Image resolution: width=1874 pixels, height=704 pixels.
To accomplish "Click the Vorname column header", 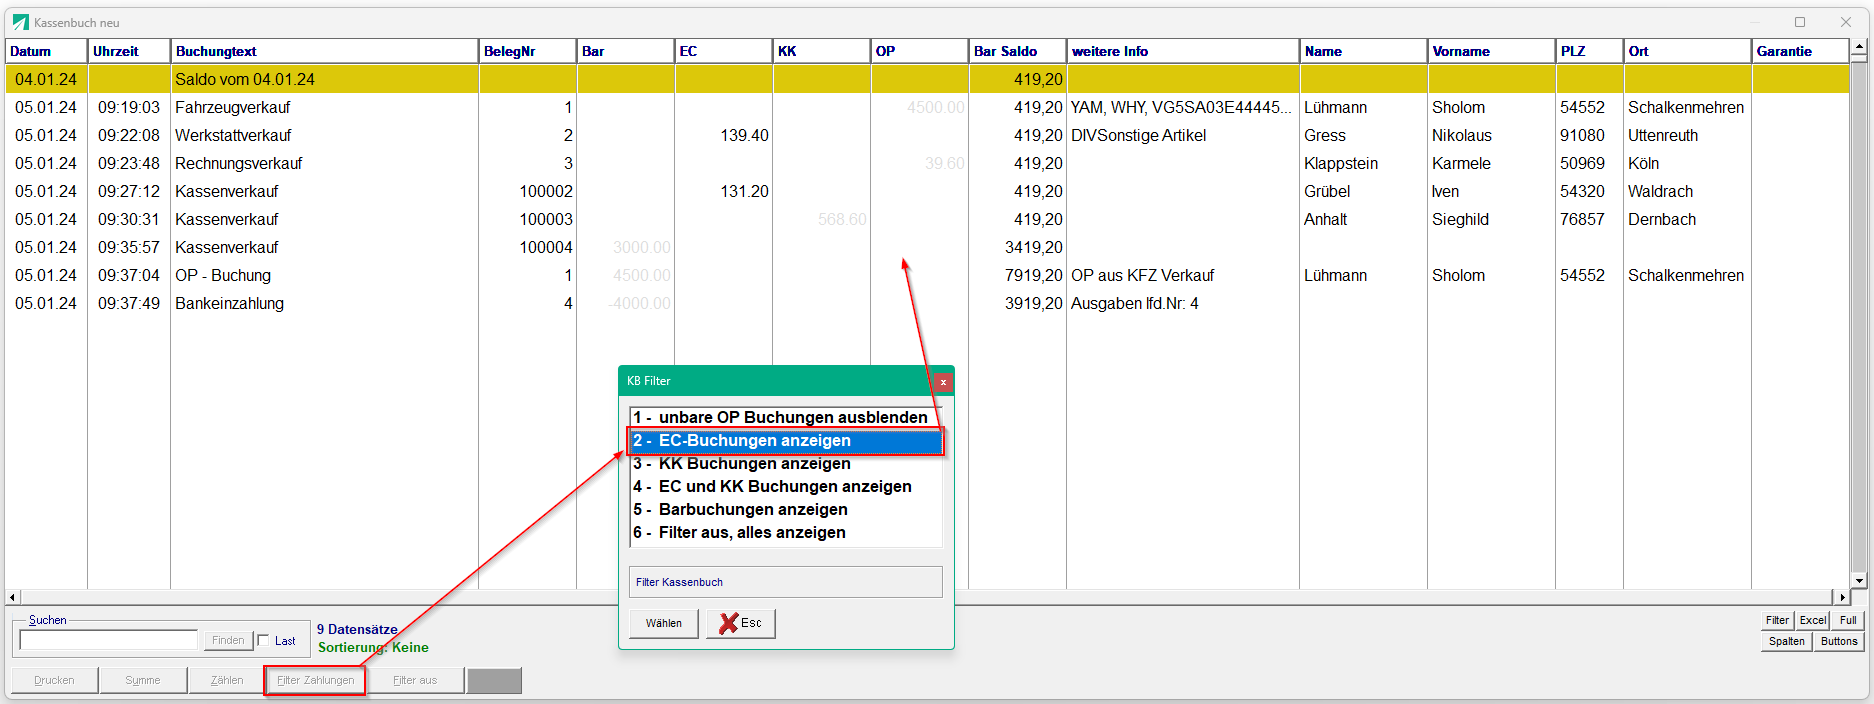I will [1491, 51].
